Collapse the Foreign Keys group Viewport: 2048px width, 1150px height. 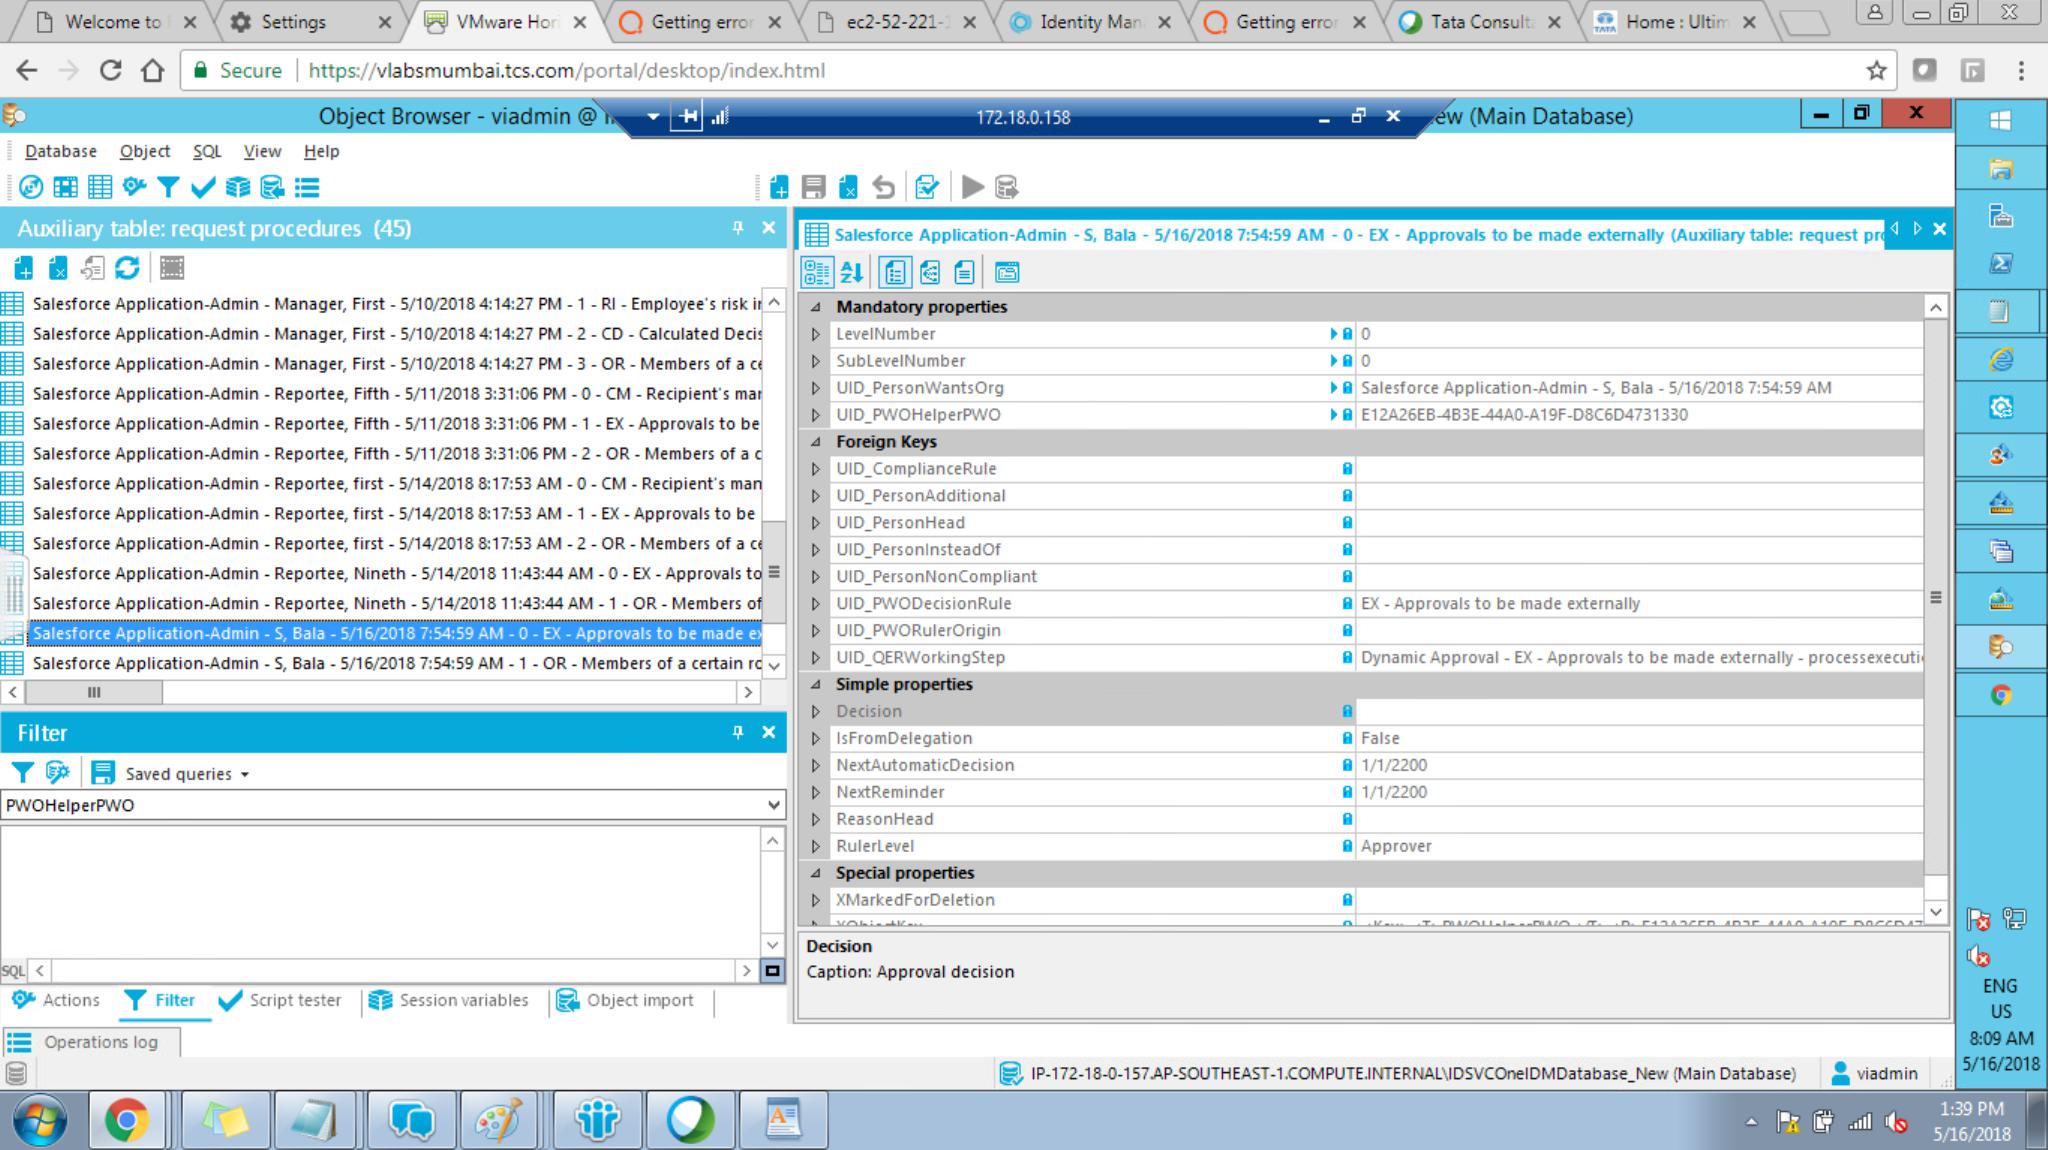click(815, 442)
